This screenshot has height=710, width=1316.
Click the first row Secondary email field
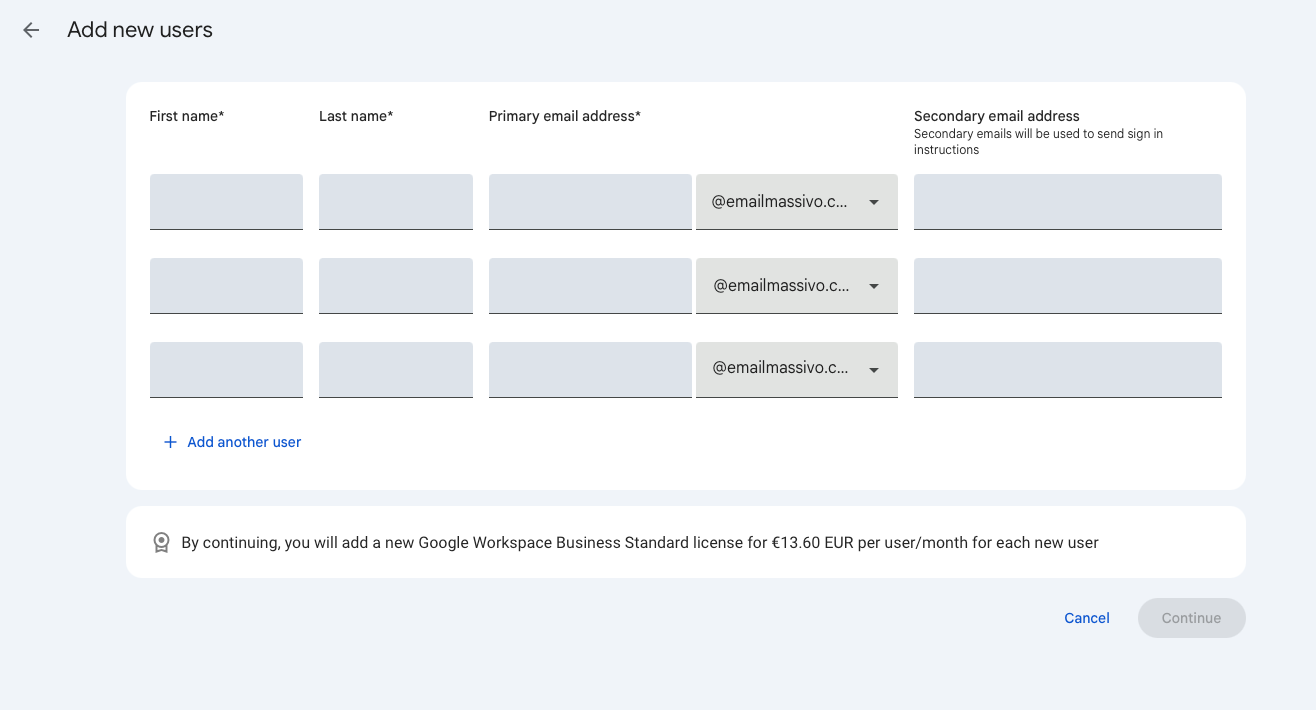[x=1067, y=202]
